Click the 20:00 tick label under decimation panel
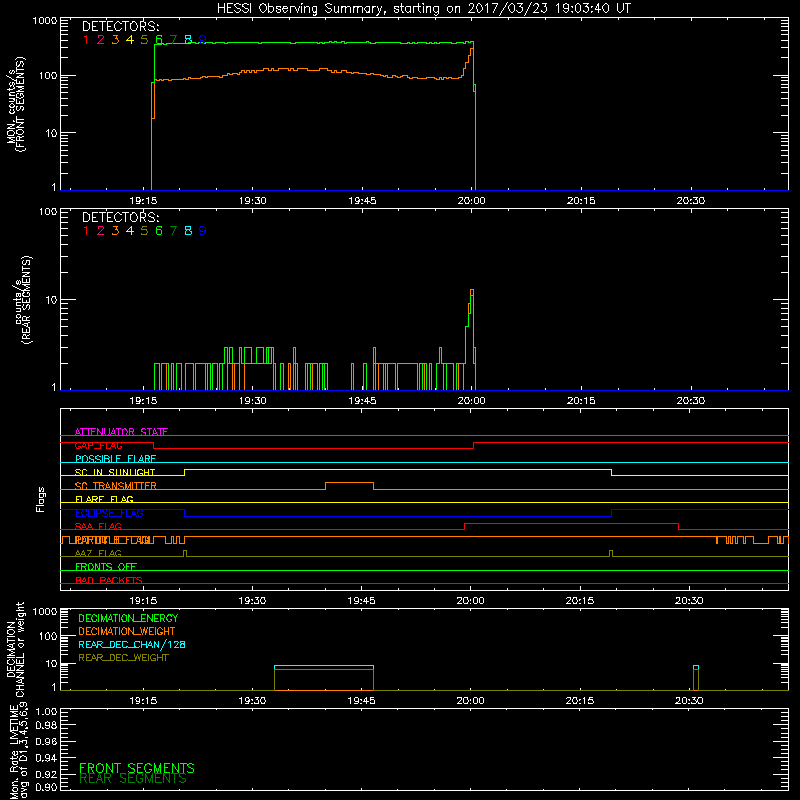Screen dimensions: 800x800 (x=470, y=701)
